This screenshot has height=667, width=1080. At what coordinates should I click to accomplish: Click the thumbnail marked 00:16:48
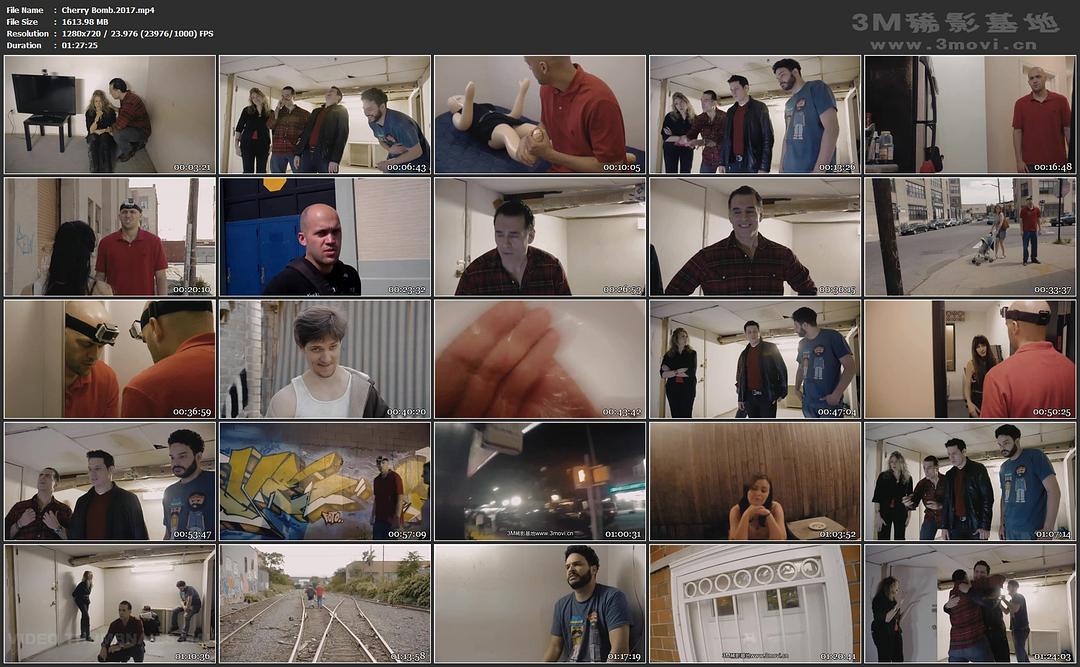[x=970, y=115]
